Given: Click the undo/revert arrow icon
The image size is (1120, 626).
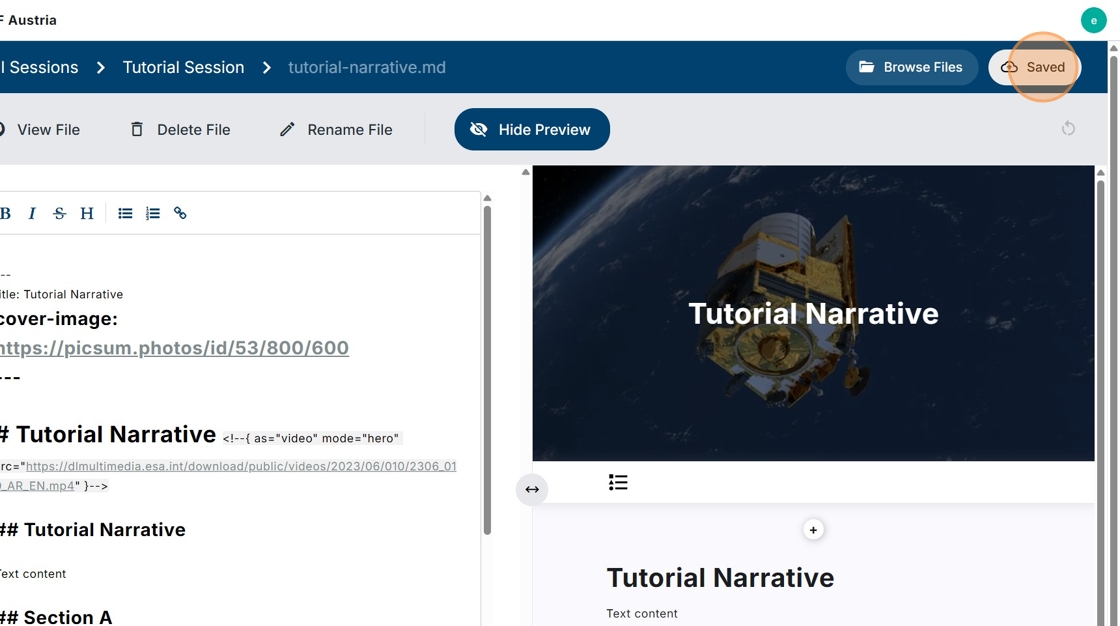Looking at the screenshot, I should click(1068, 128).
